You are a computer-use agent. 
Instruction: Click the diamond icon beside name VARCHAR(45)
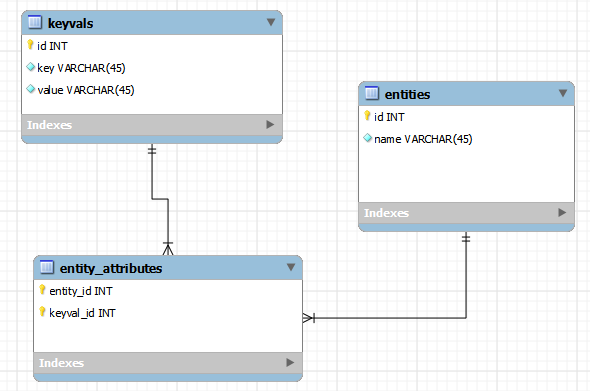[368, 138]
